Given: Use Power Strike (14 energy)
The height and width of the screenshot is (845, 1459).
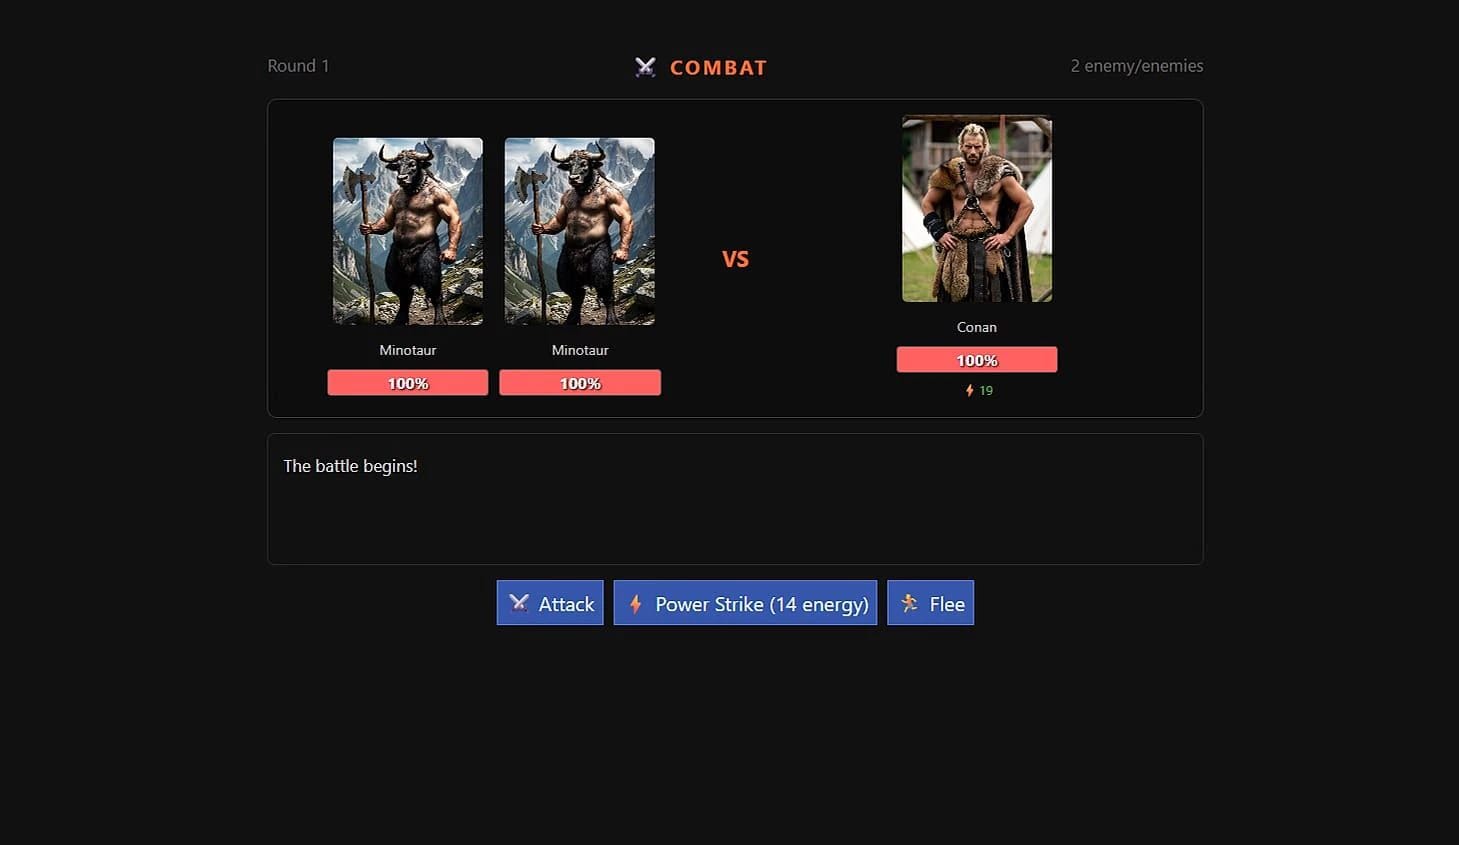Looking at the screenshot, I should click(745, 603).
